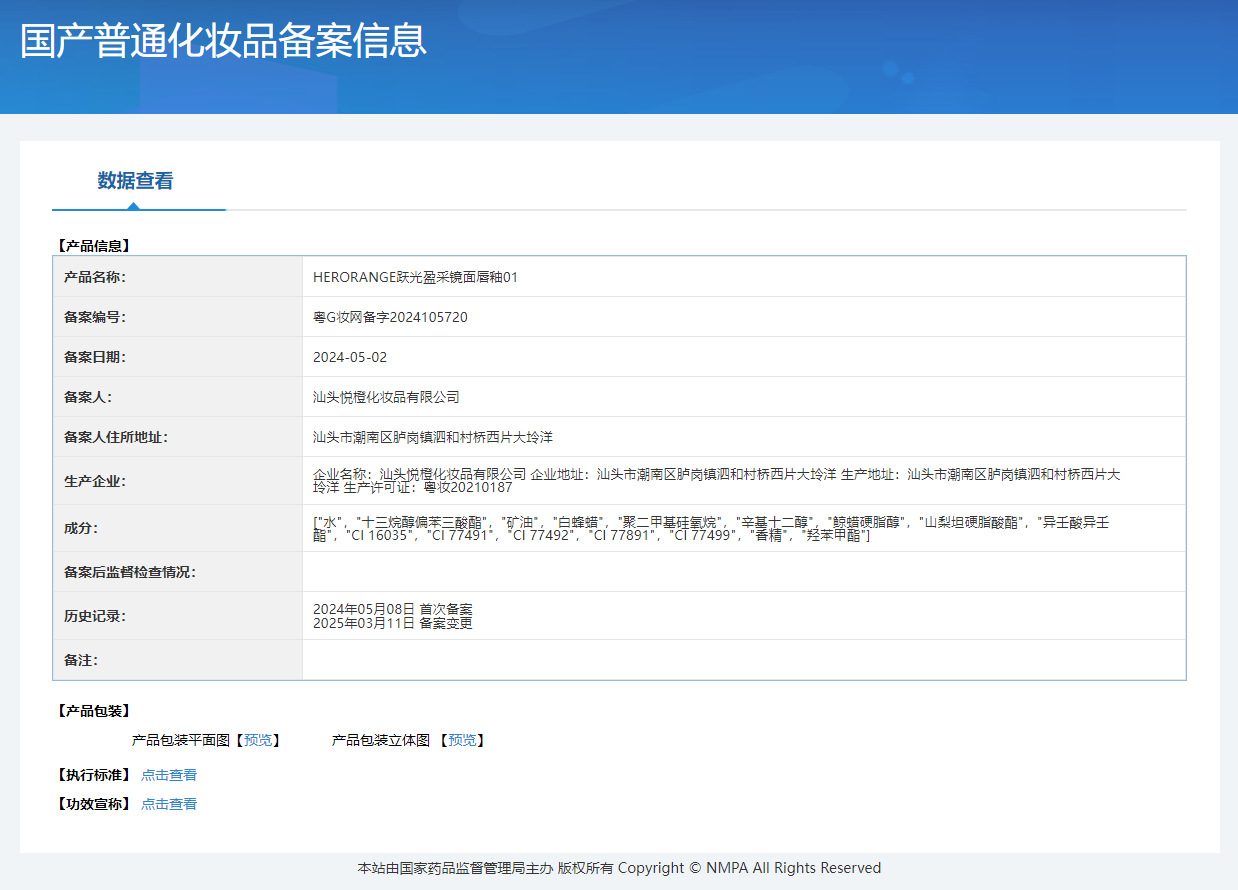
Task: Click the 备案人 value 汕头悦橙化妆品有限公司
Action: pos(386,397)
